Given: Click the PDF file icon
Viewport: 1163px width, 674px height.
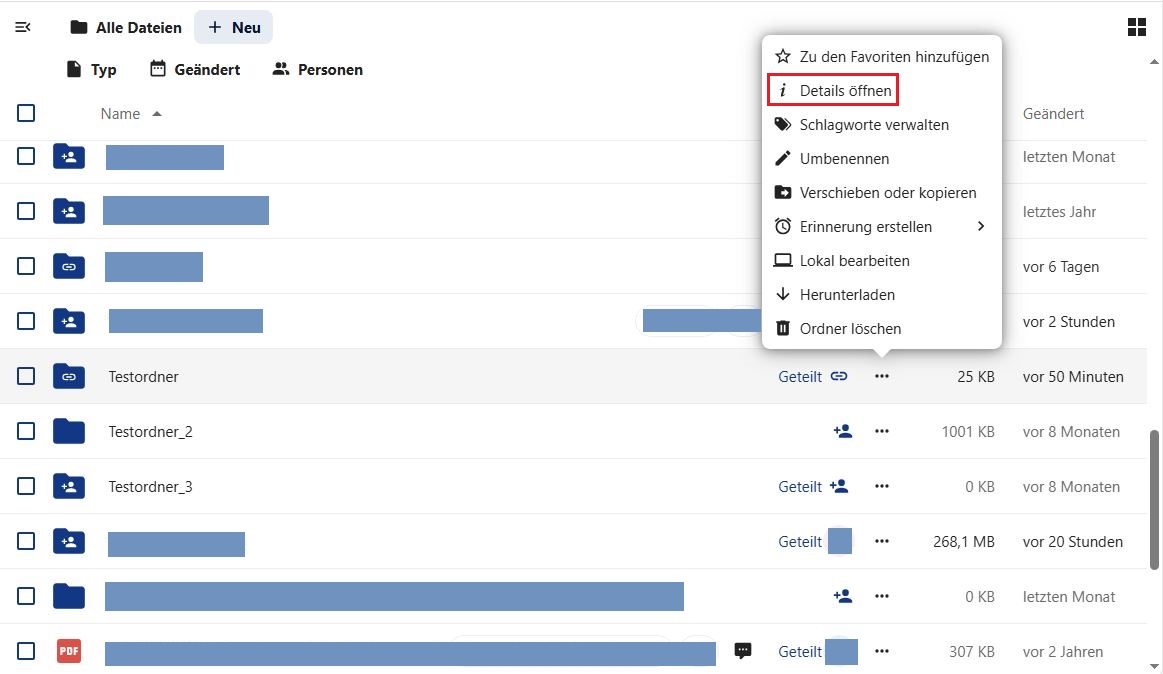Looking at the screenshot, I should pos(68,651).
